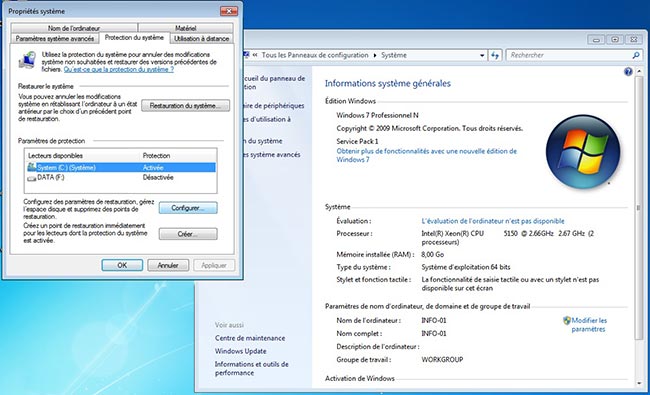650x395 pixels.
Task: Click the System (C:) drive icon
Action: point(32,167)
